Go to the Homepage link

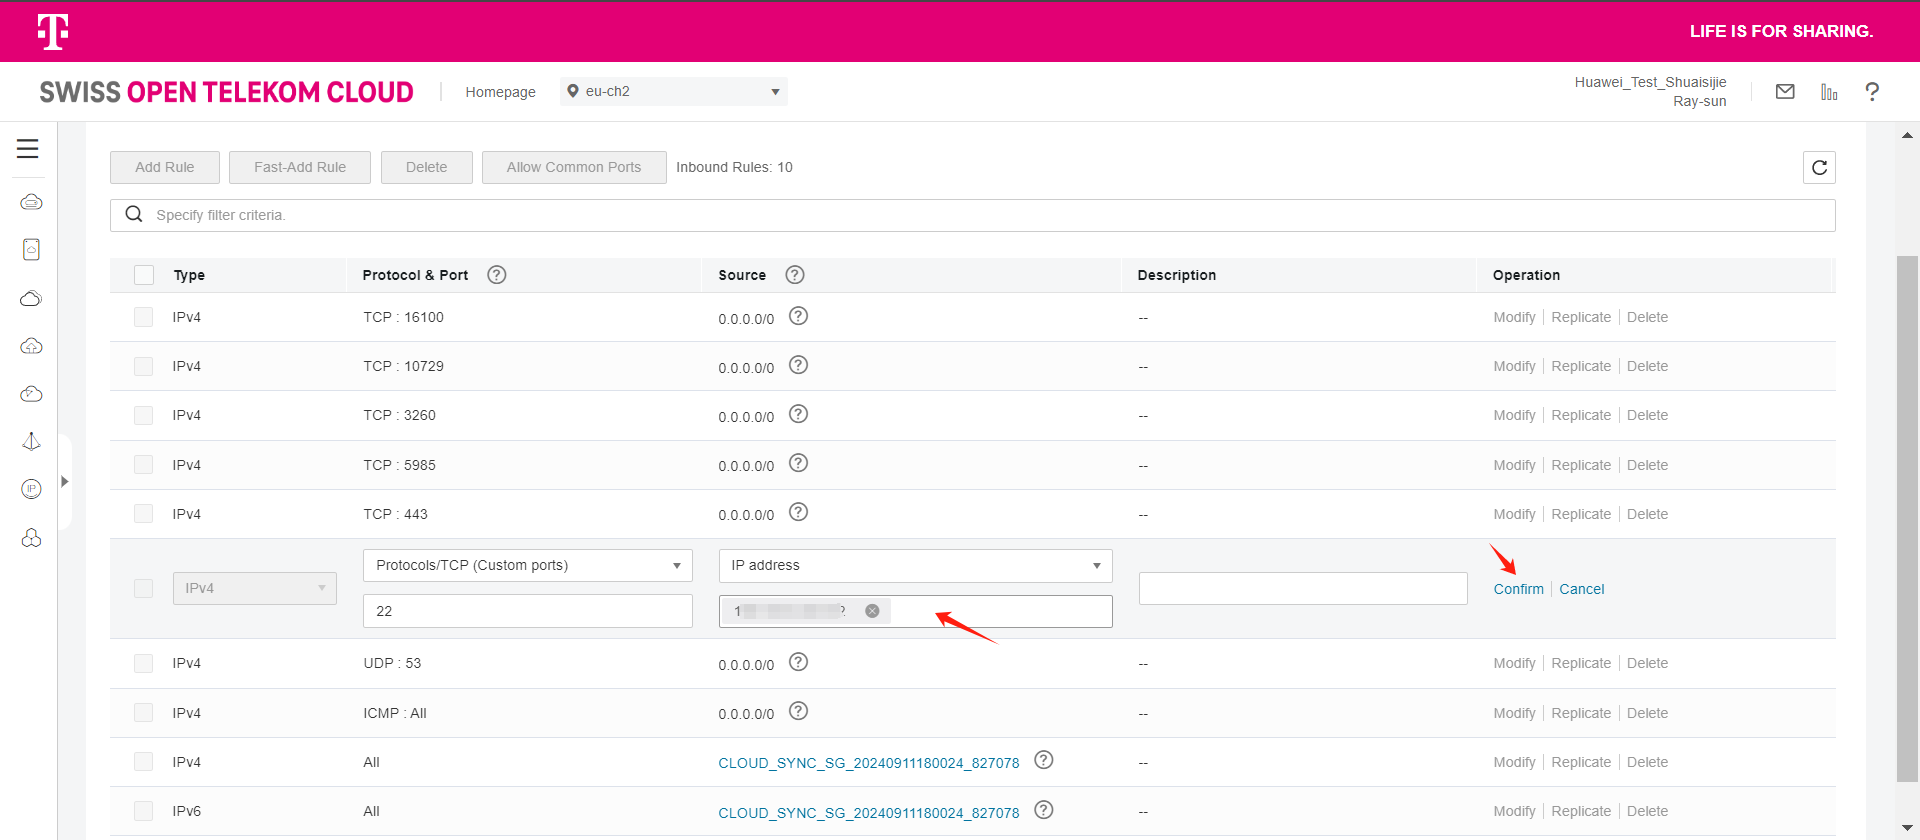click(500, 92)
